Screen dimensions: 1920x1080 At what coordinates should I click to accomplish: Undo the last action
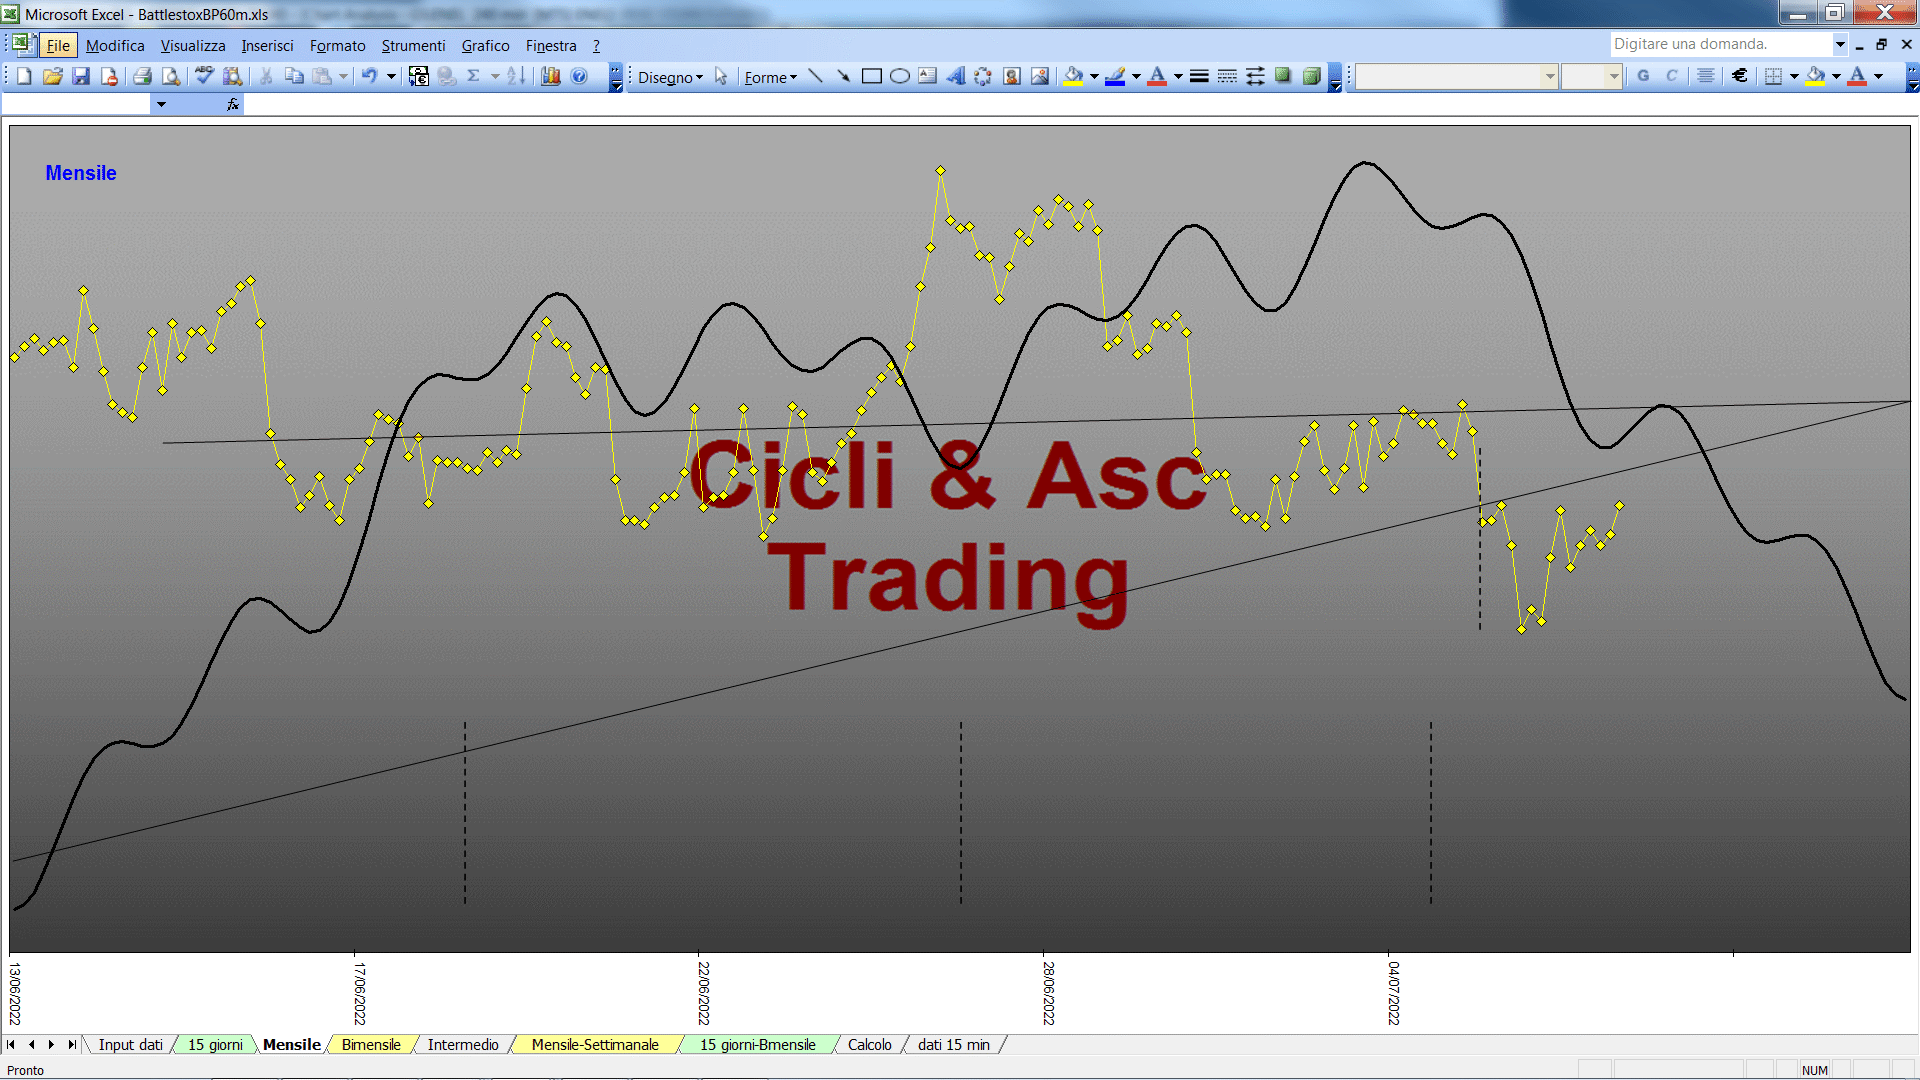369,76
